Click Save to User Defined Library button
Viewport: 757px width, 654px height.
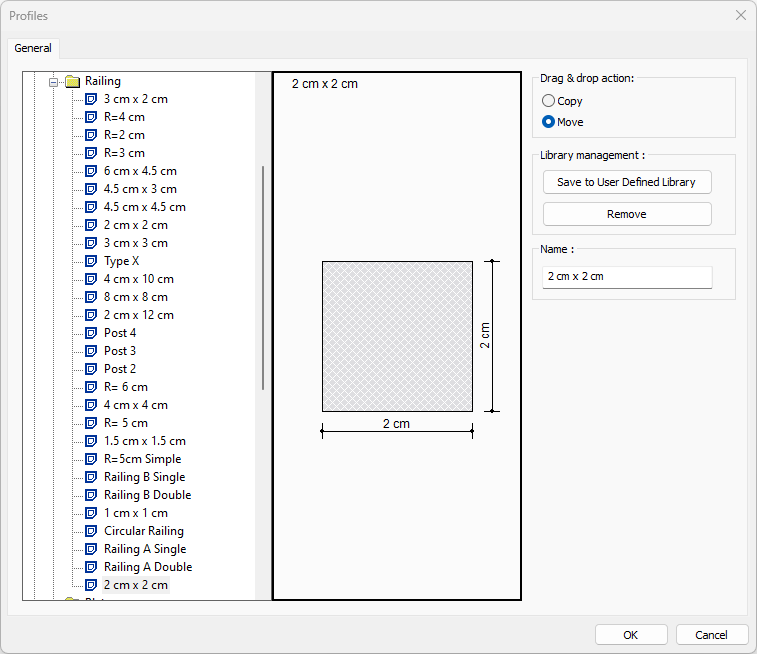(x=626, y=182)
